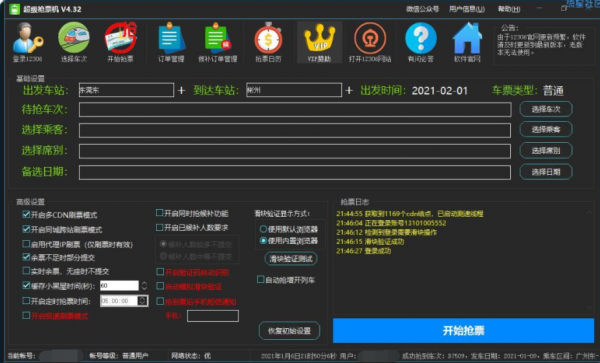600x363 pixels.
Task: Select 使用默认浏览器 radio button
Action: [263, 229]
